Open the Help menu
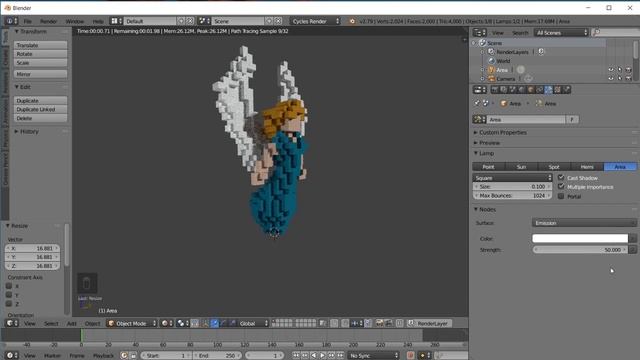 pos(98,21)
